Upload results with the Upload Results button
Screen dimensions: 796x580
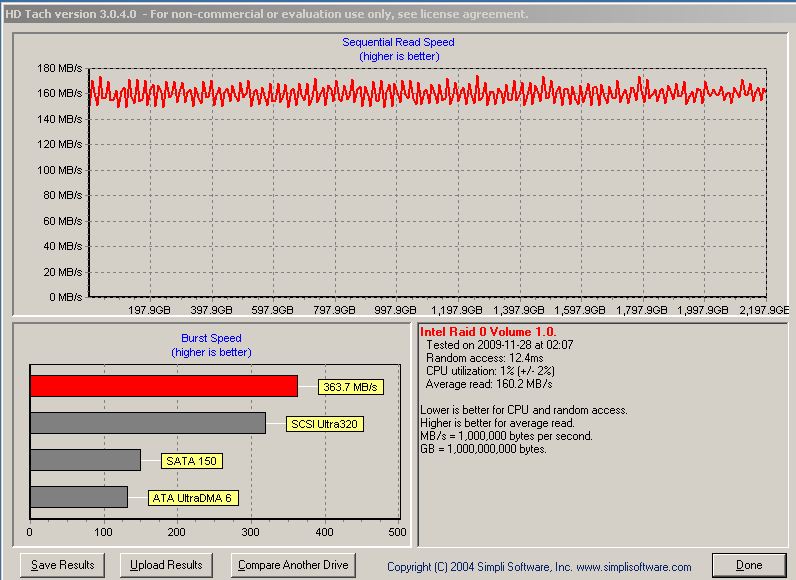[x=166, y=565]
